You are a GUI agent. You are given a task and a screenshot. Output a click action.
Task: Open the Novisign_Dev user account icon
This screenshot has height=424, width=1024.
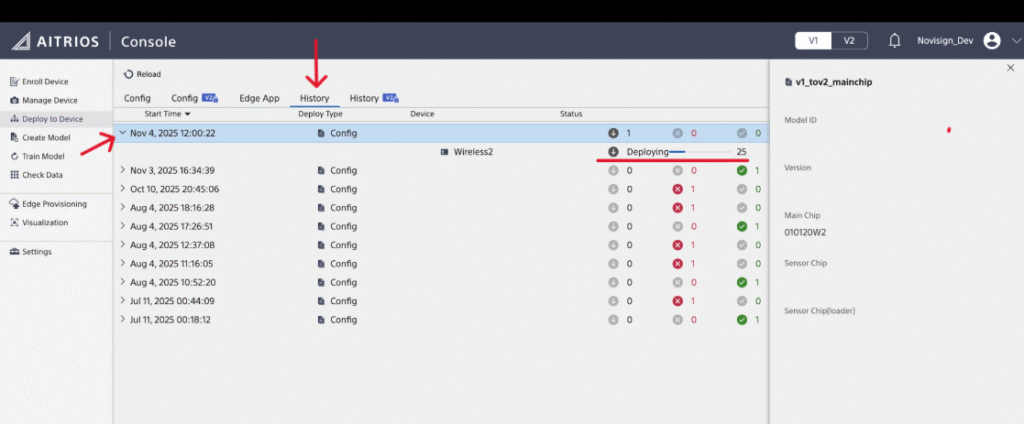[991, 41]
